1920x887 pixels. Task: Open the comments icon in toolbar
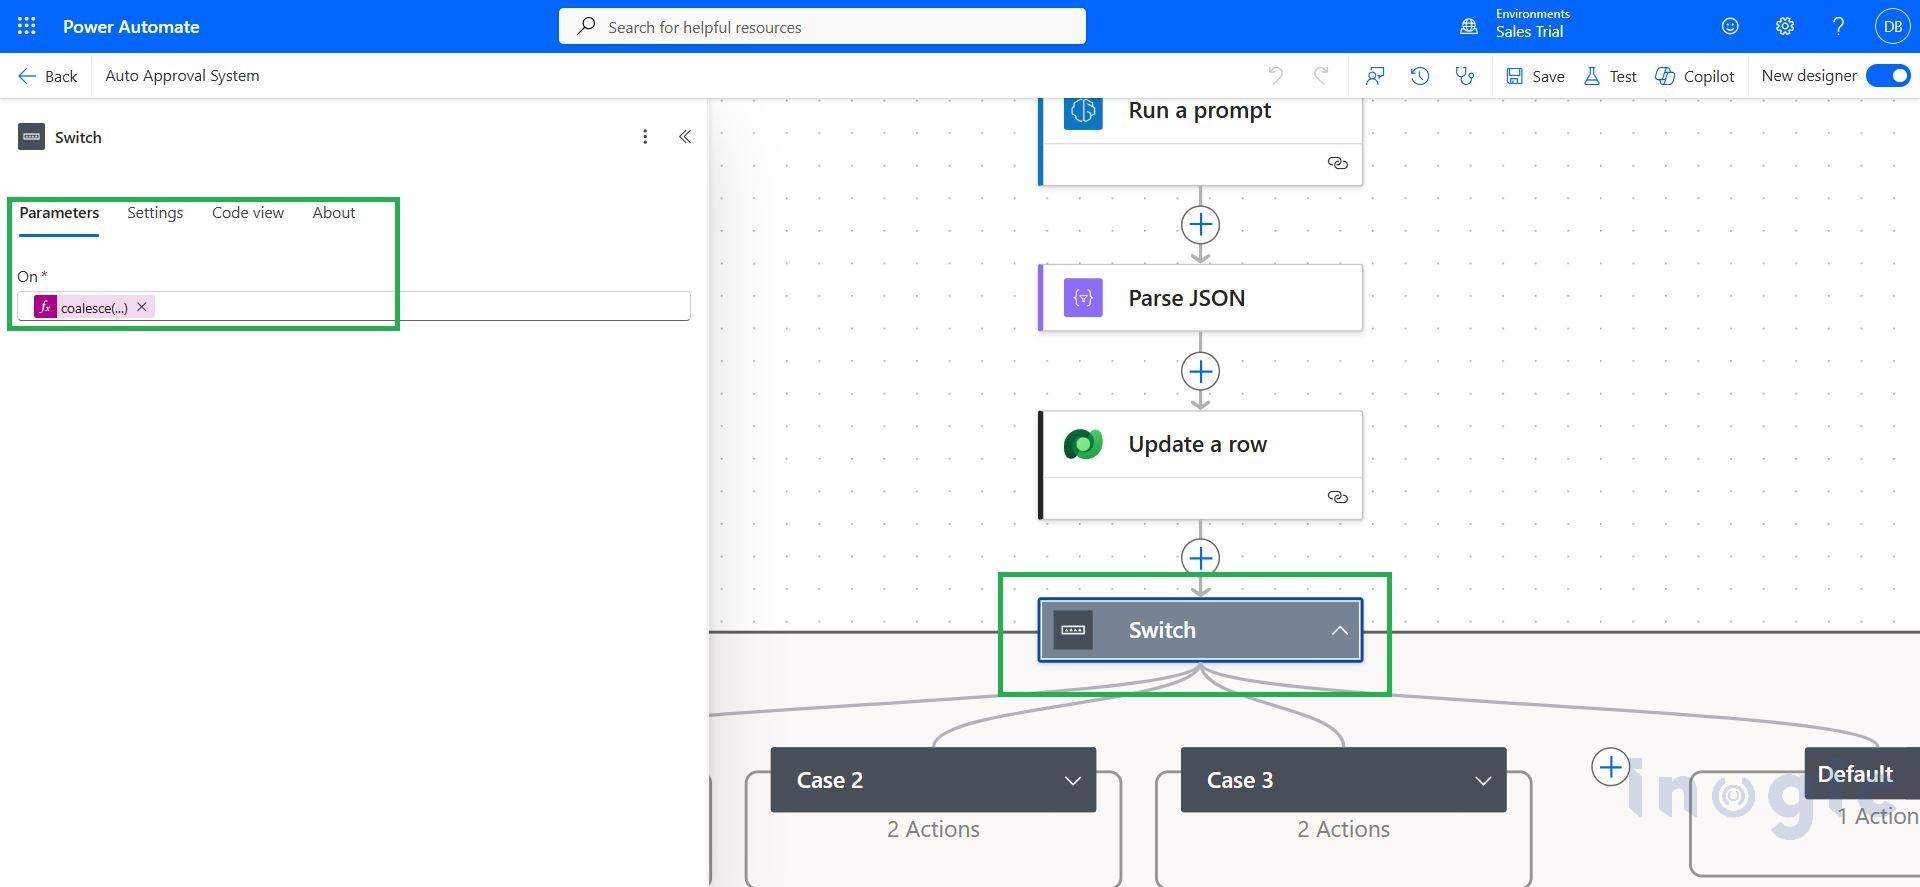tap(1375, 76)
